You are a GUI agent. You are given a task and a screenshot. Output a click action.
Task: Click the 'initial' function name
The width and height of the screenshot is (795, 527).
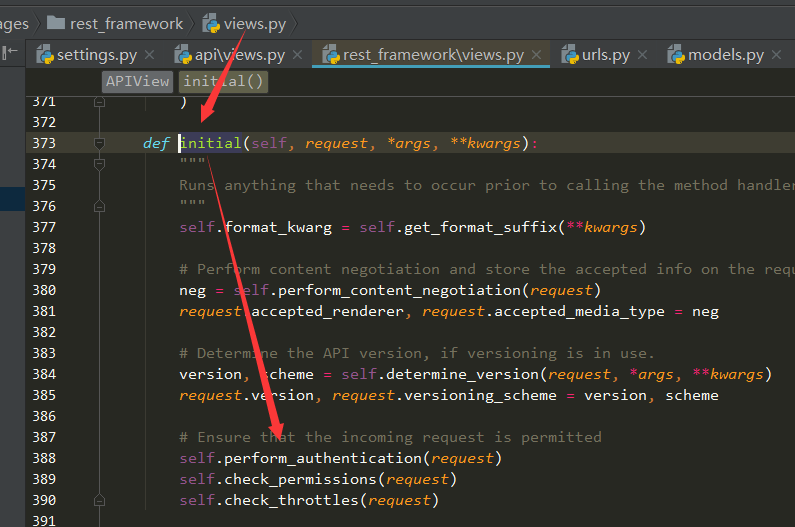(x=210, y=144)
